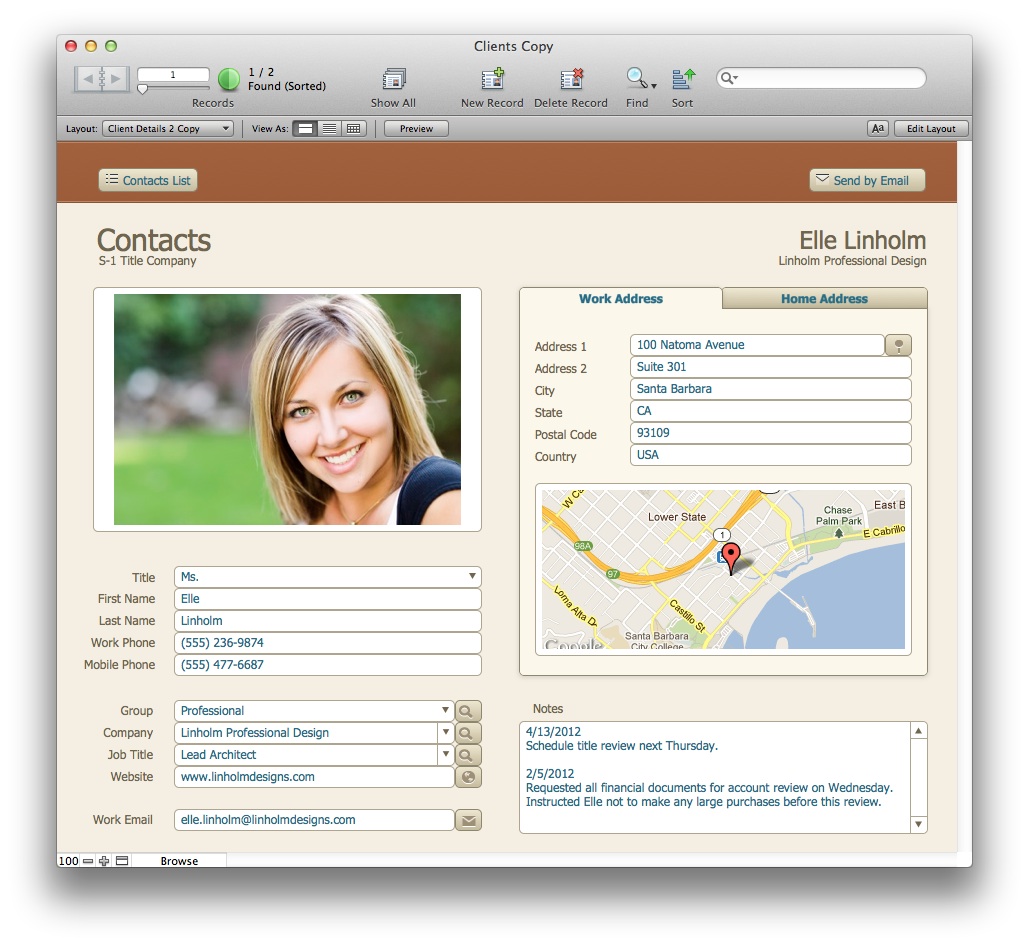Click the Delete Record icon
Screen dimensions: 1029x946
tap(571, 80)
